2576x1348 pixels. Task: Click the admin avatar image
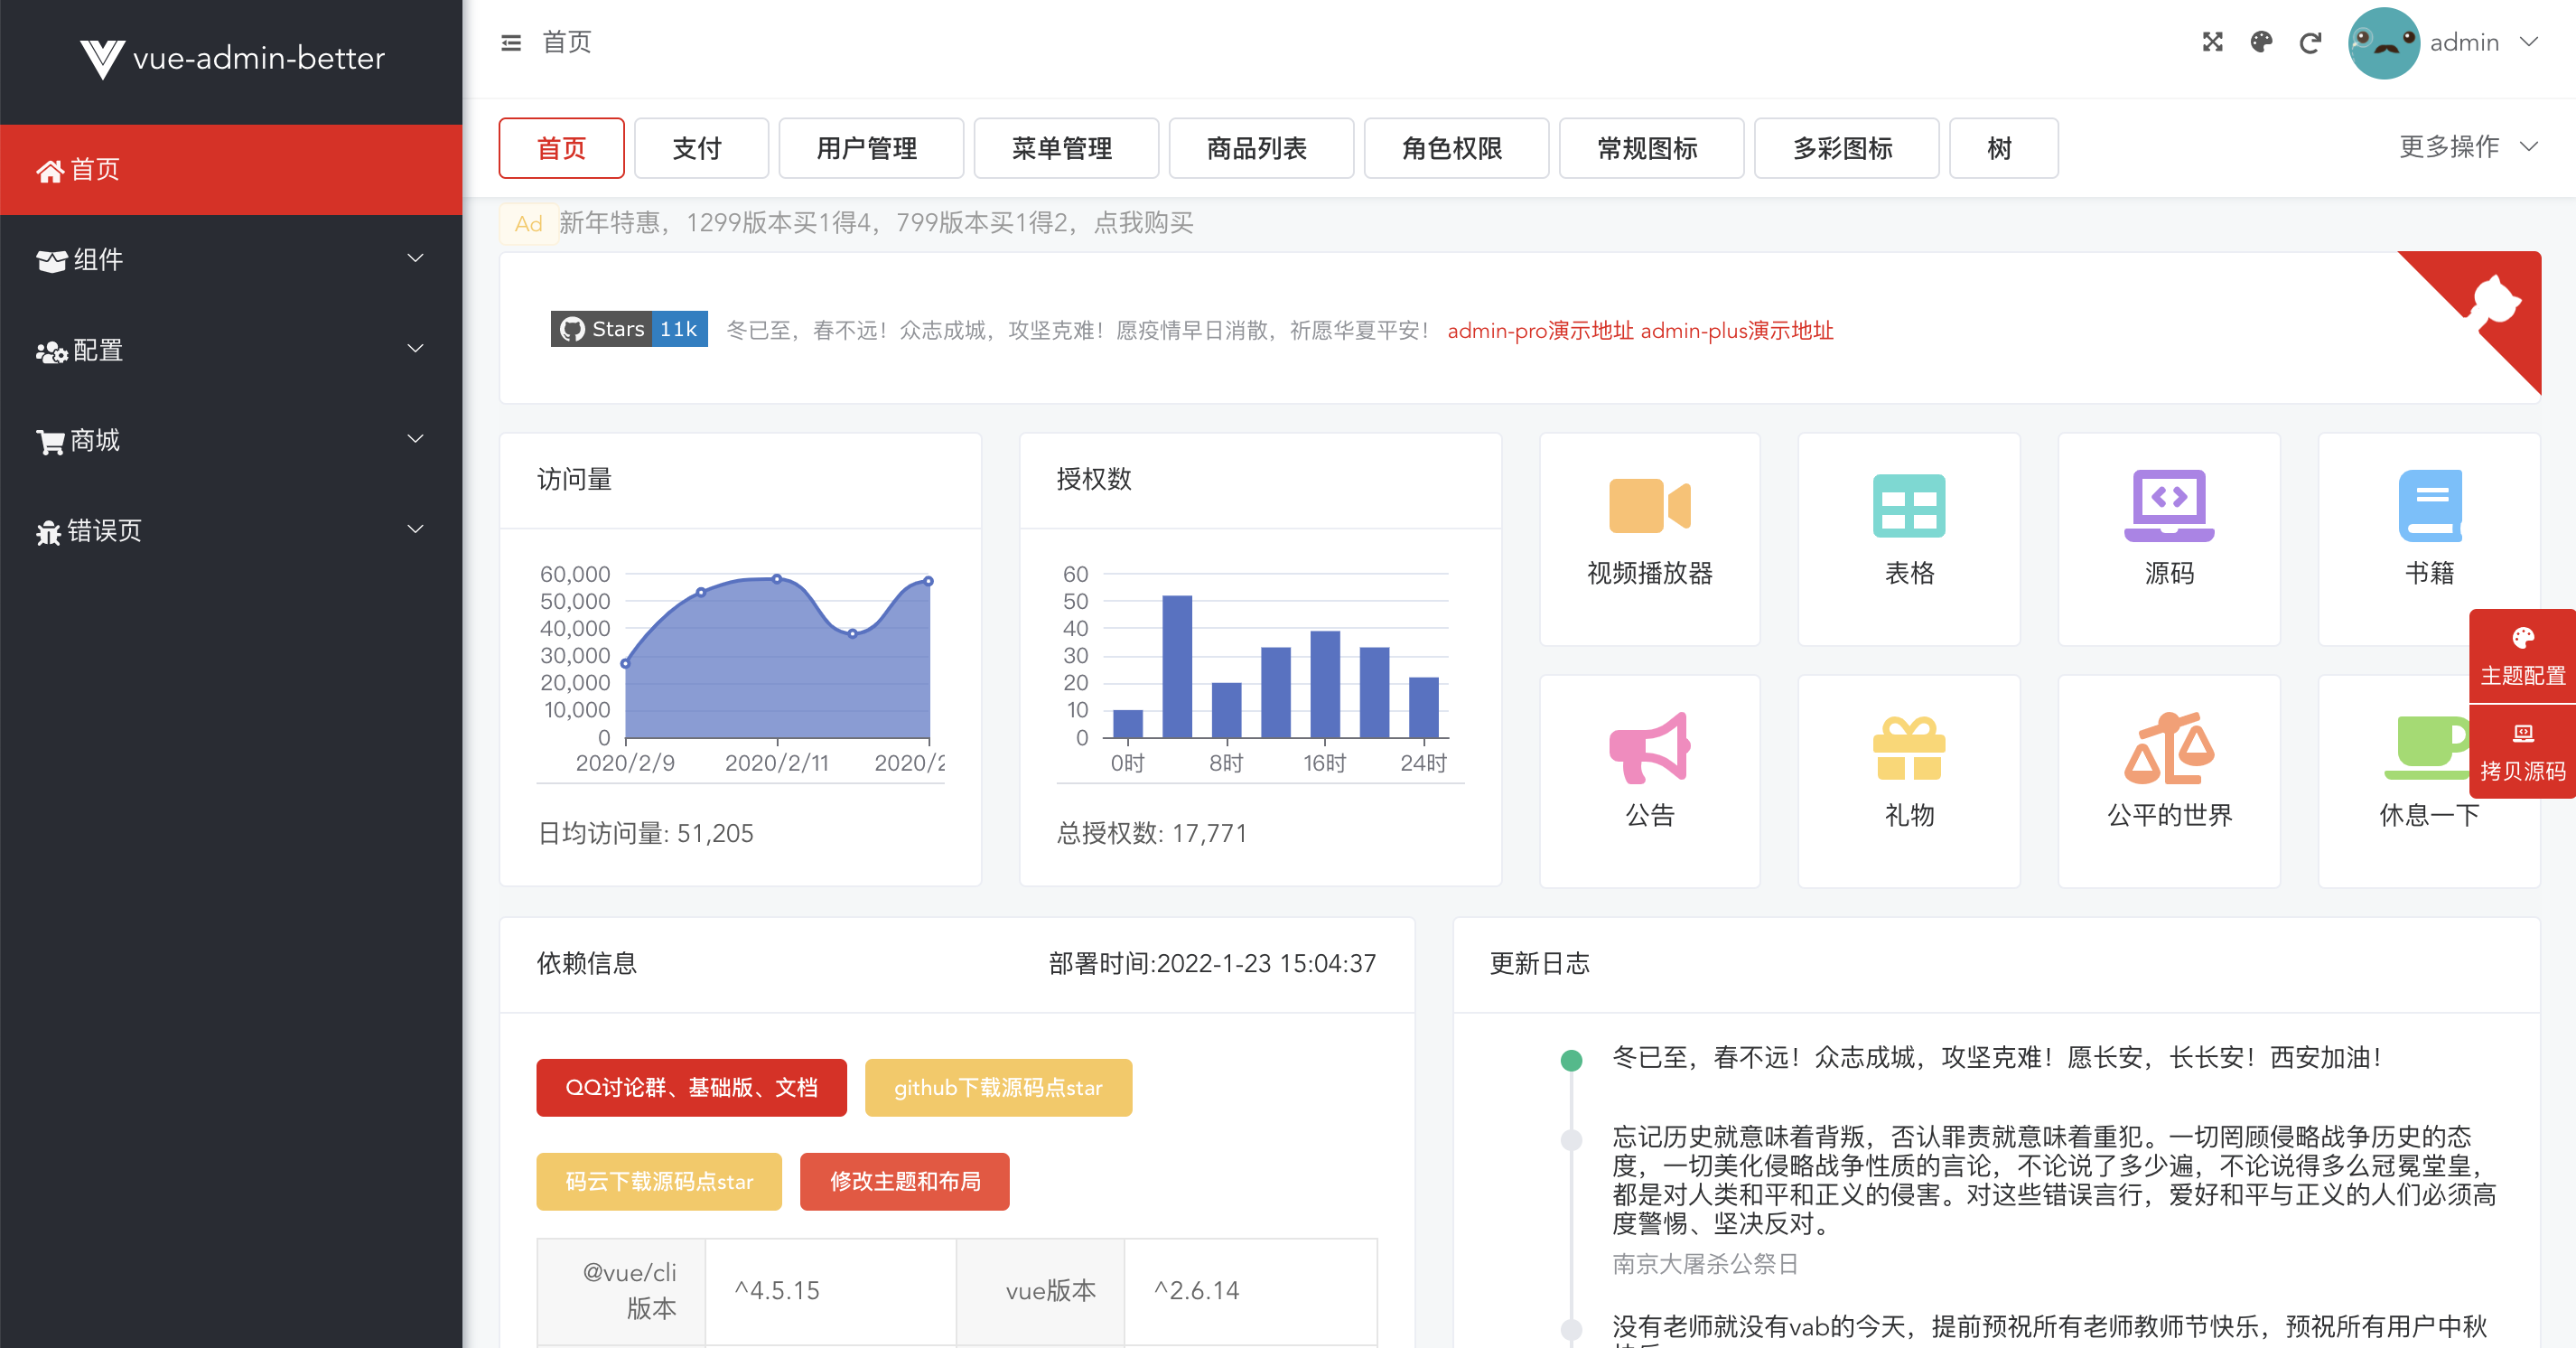pyautogui.click(x=2383, y=42)
